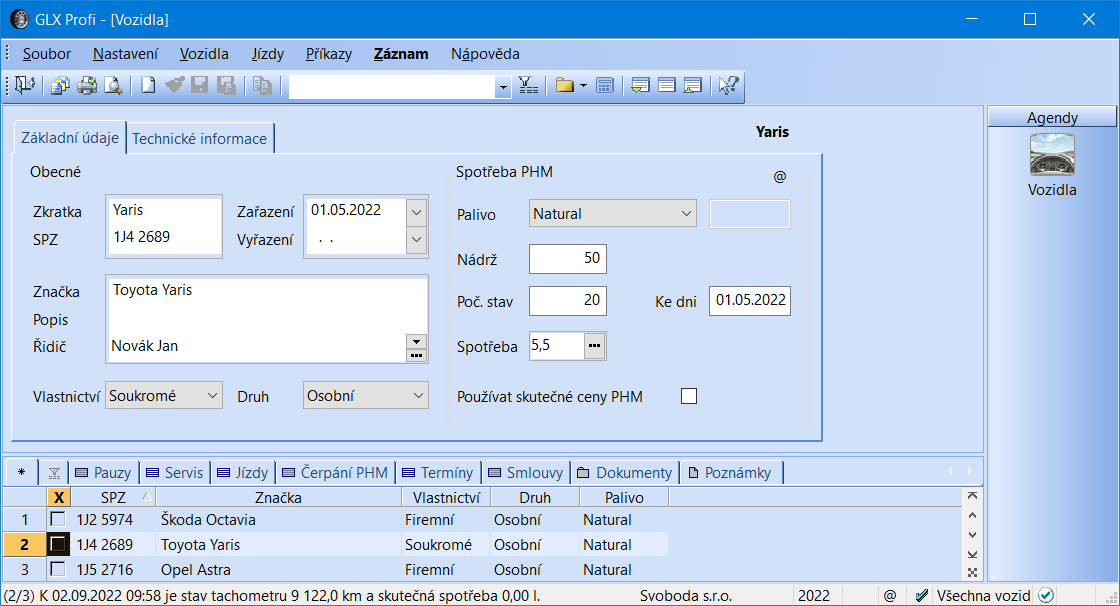Create a new record with blank page icon
This screenshot has height=606, width=1120.
[x=148, y=86]
